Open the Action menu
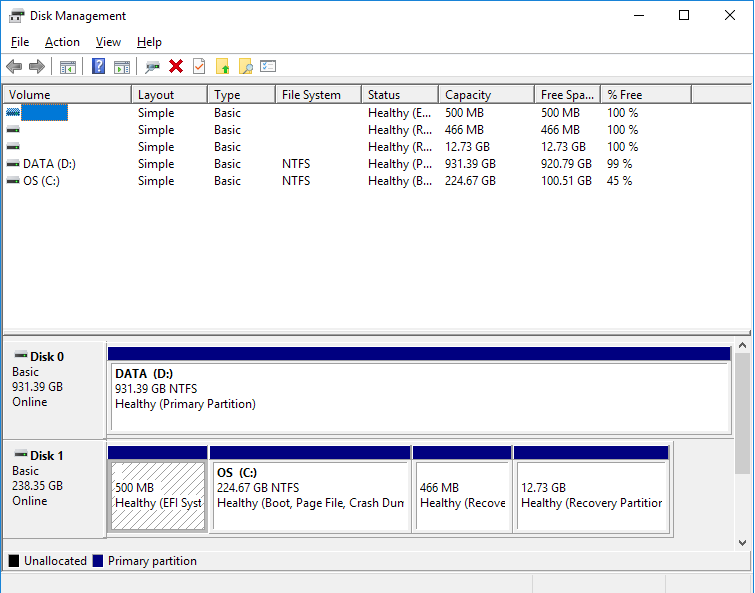This screenshot has height=593, width=755. coord(62,42)
